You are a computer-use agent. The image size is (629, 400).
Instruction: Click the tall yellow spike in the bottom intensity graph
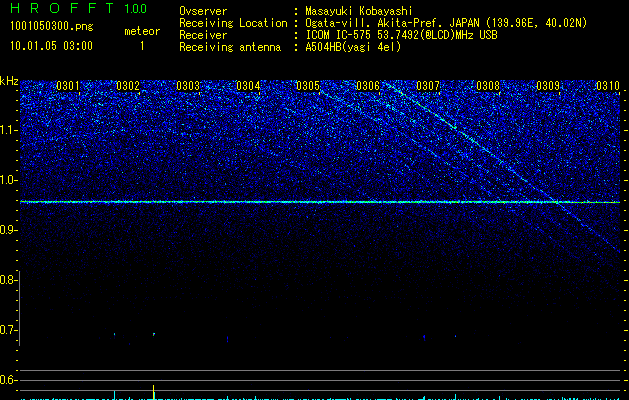click(153, 392)
